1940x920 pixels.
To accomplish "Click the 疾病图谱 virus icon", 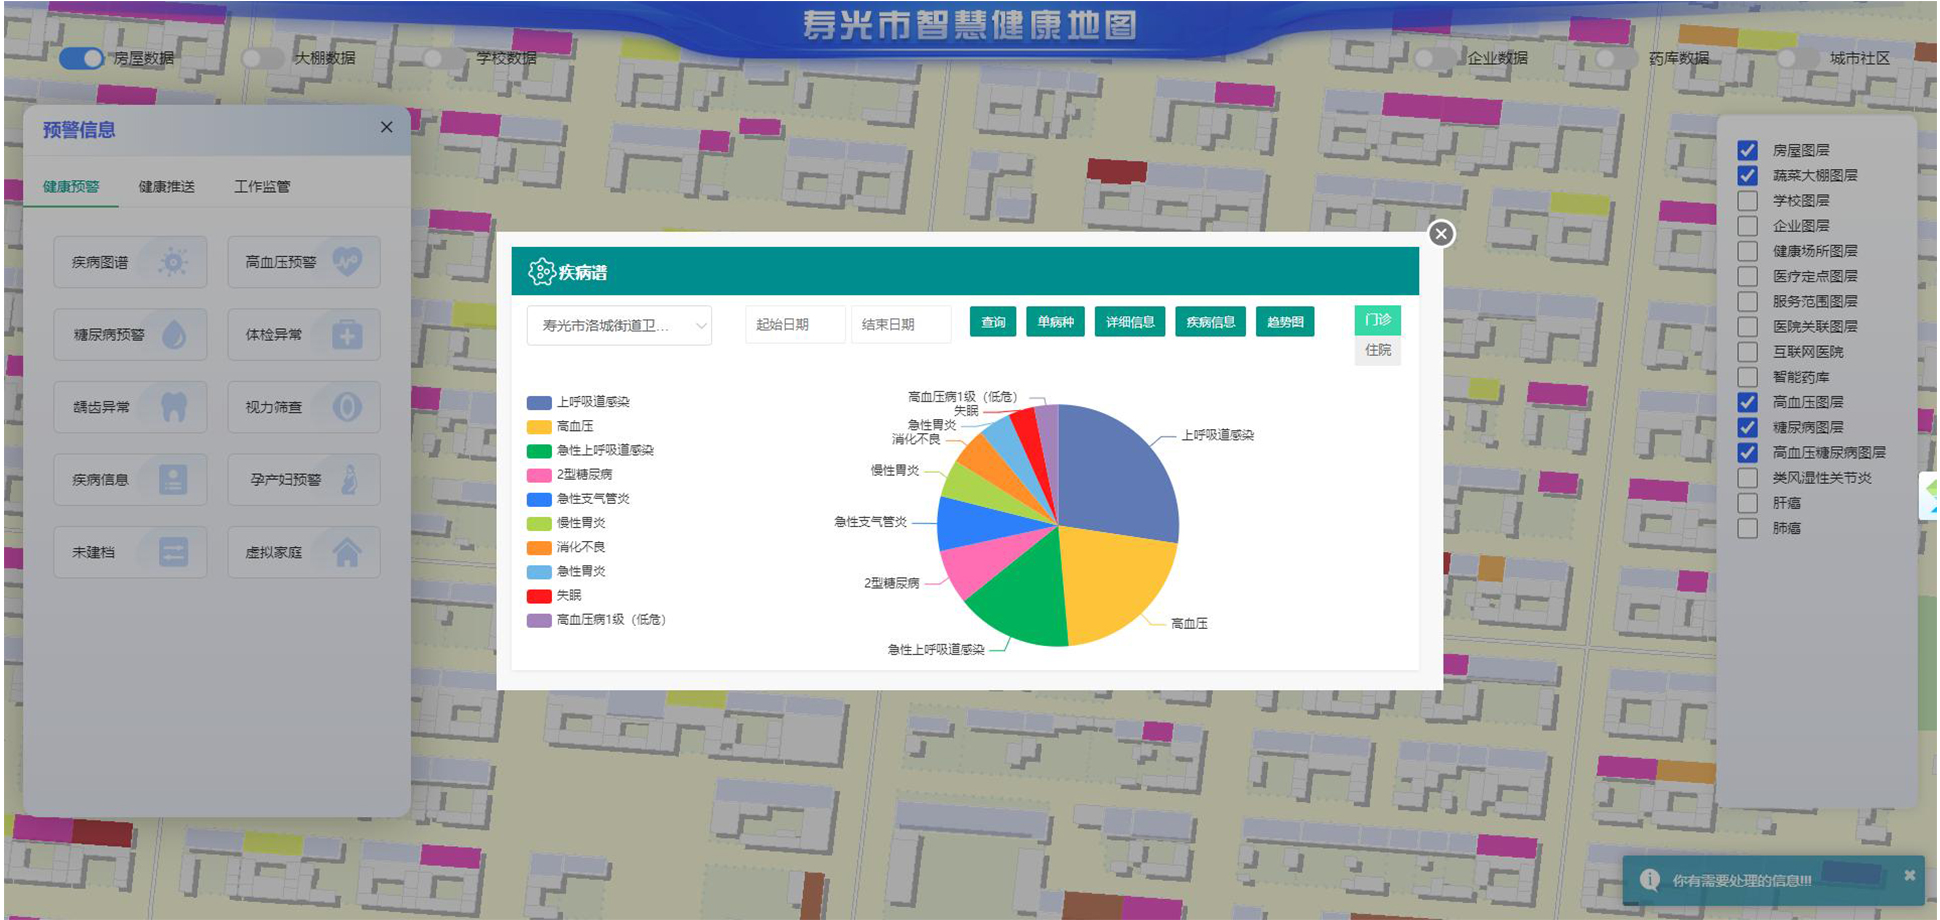I will 173,262.
